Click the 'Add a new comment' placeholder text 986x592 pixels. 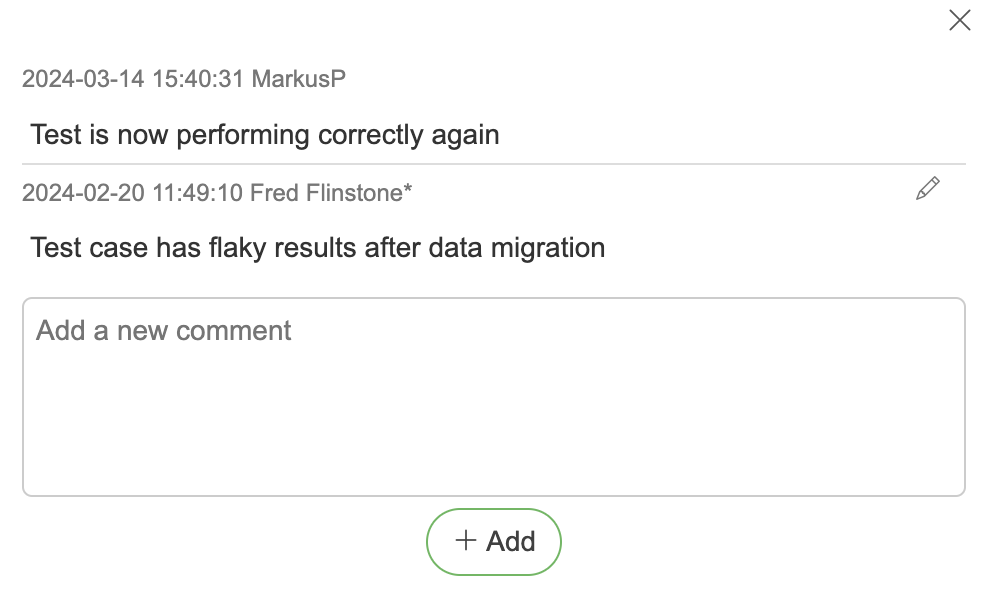[x=164, y=331]
